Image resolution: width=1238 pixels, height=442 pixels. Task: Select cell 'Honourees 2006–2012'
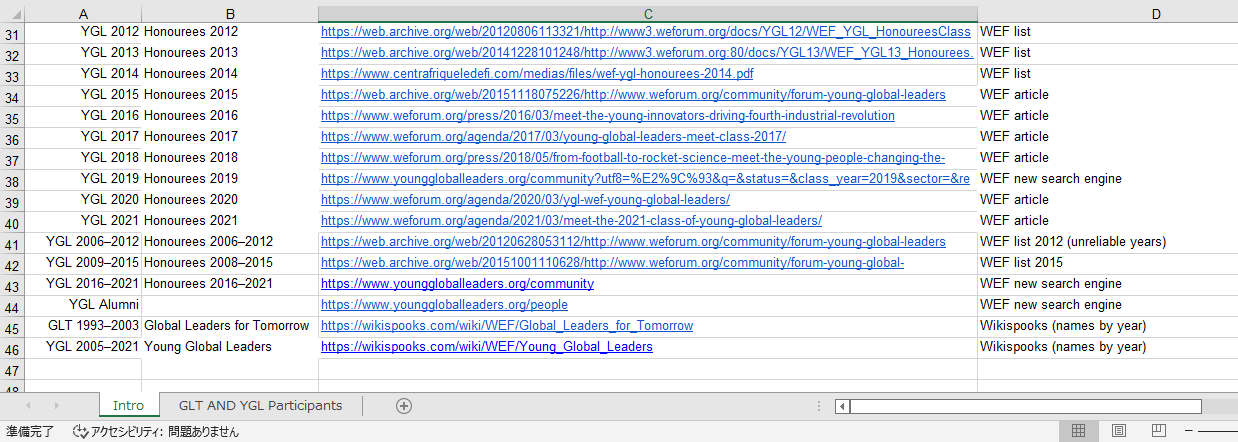coord(230,242)
